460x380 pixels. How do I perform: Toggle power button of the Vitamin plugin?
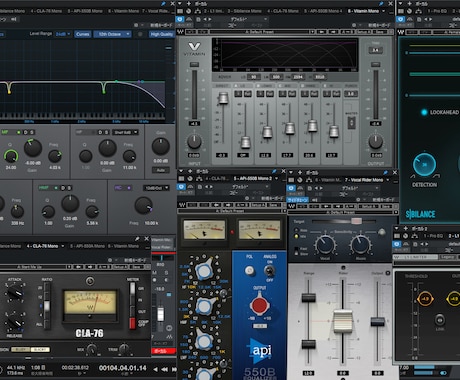180,19
